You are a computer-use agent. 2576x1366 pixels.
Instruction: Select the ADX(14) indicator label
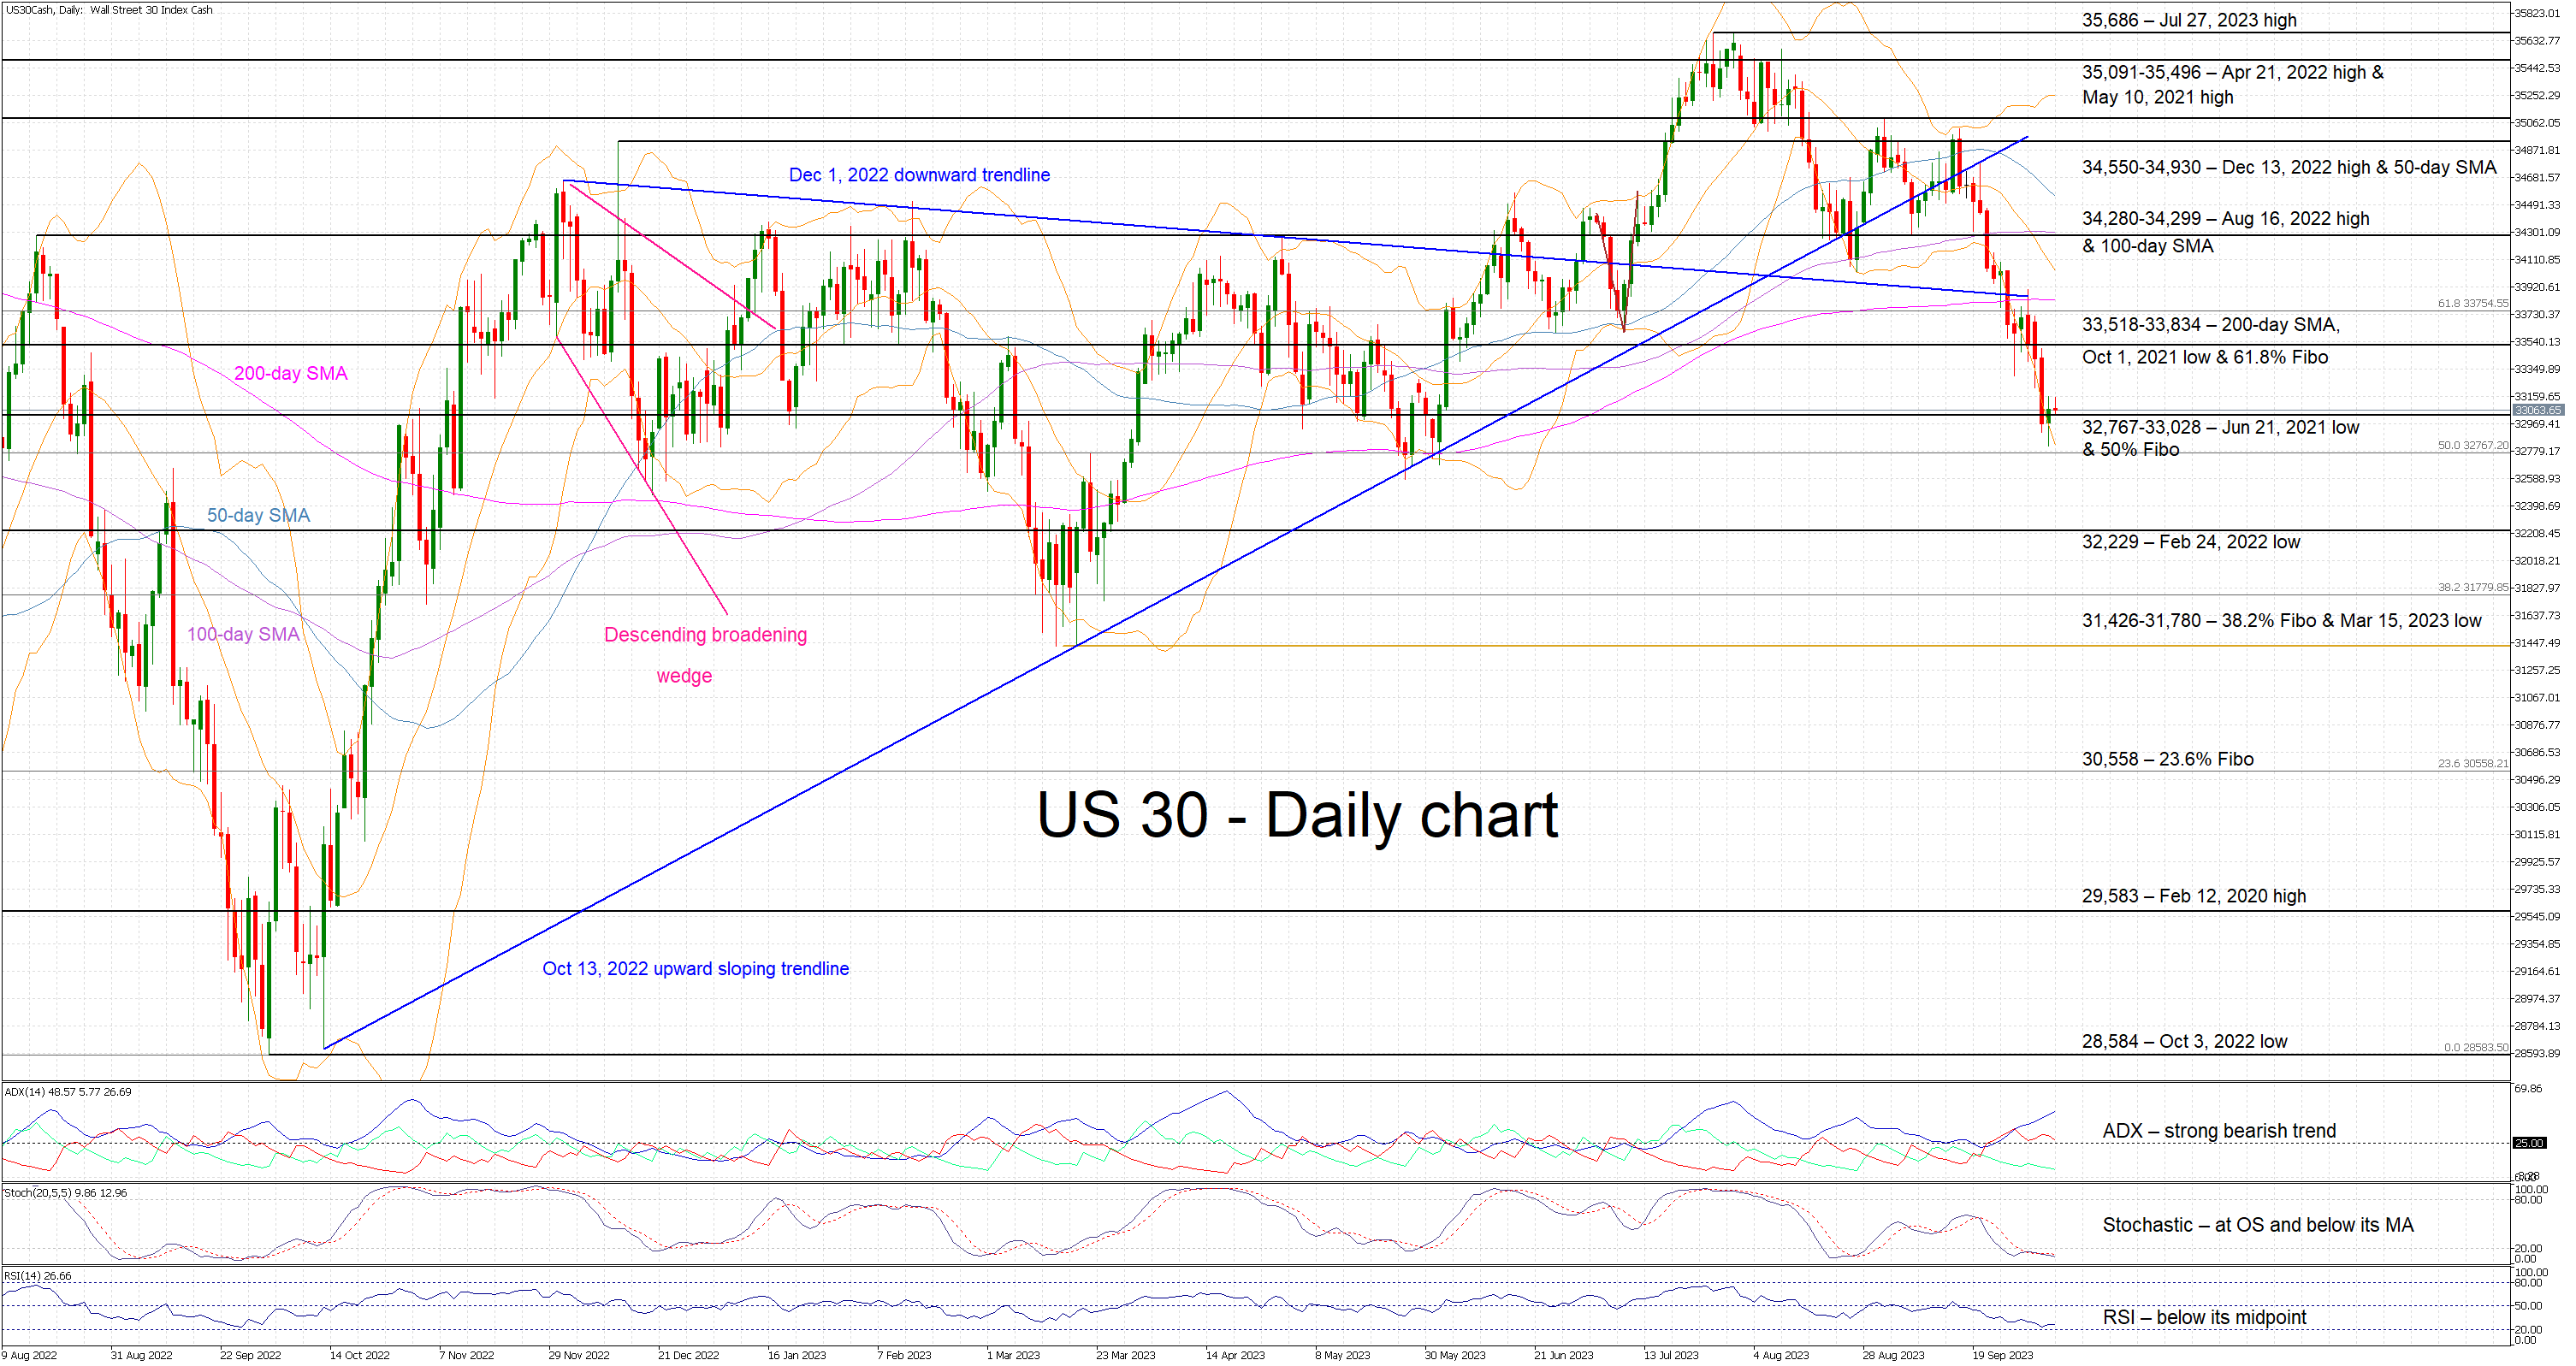(68, 1092)
